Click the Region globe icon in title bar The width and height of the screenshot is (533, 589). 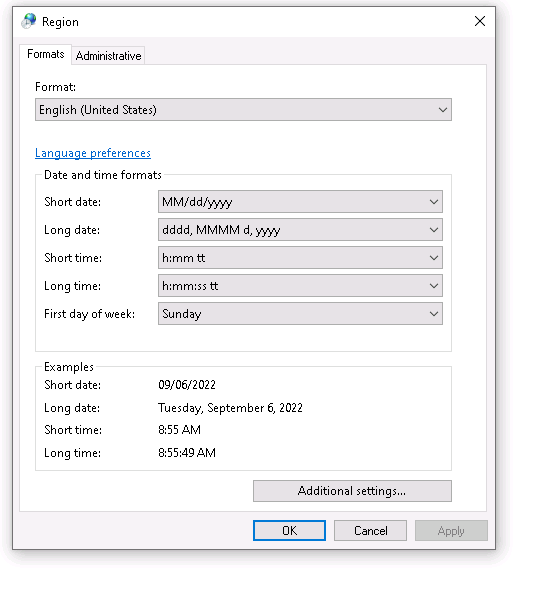(x=29, y=21)
